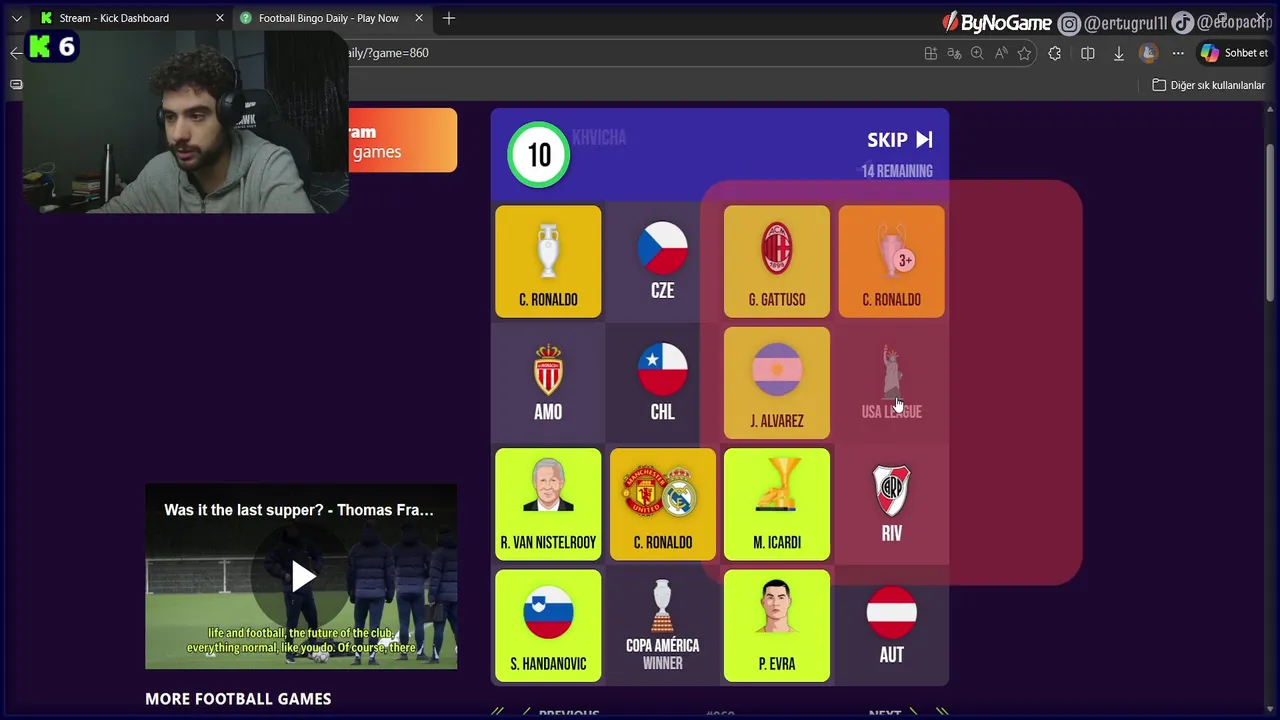Select the CHL Chile flag cell
This screenshot has height=720, width=1280.
(662, 383)
